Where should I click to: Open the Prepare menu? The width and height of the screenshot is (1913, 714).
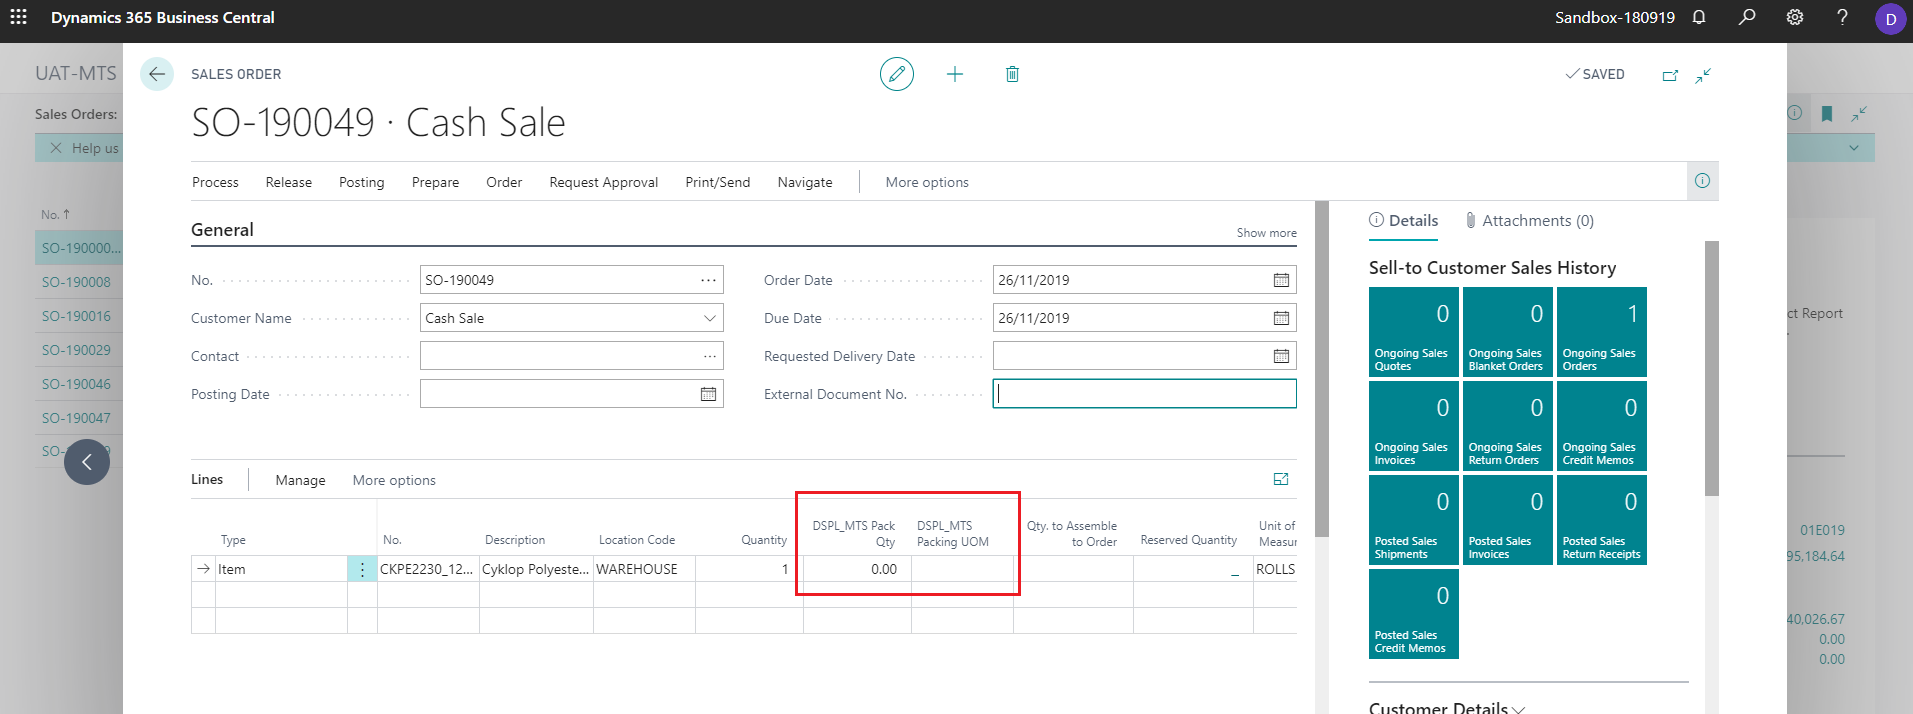(x=436, y=182)
